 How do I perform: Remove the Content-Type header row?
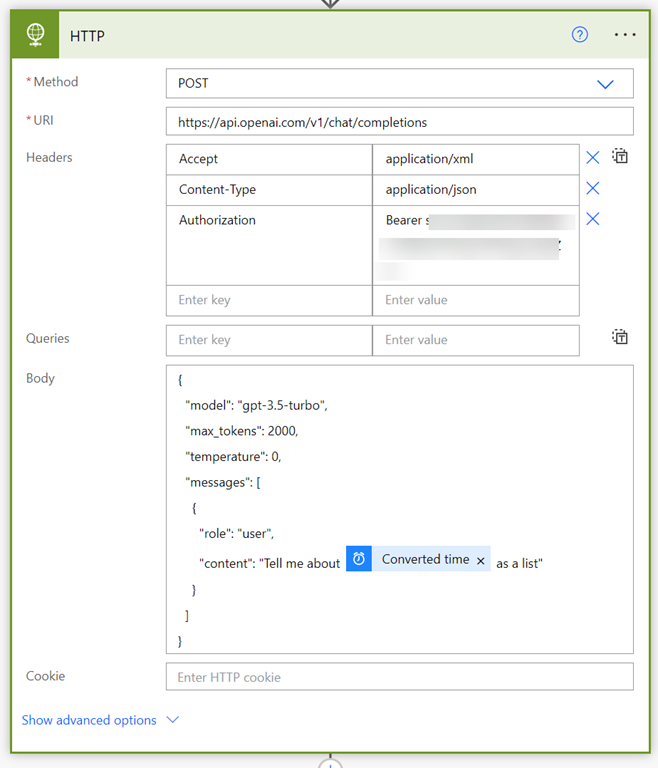593,189
